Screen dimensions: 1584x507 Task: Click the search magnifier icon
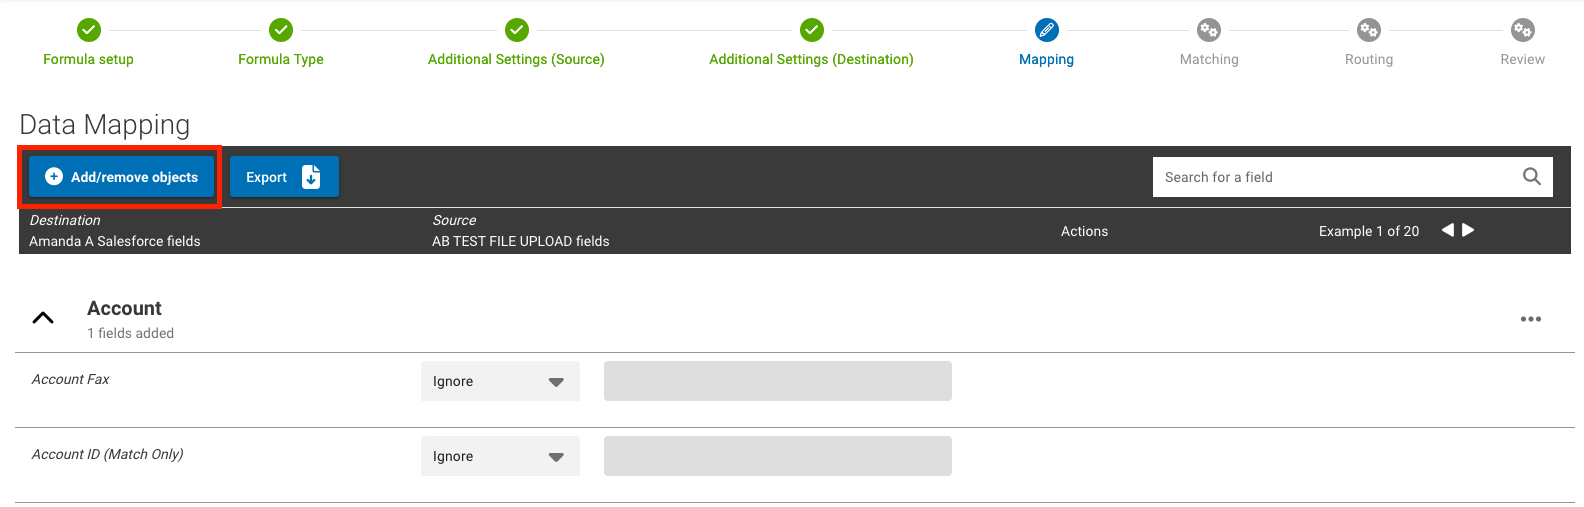(1531, 177)
